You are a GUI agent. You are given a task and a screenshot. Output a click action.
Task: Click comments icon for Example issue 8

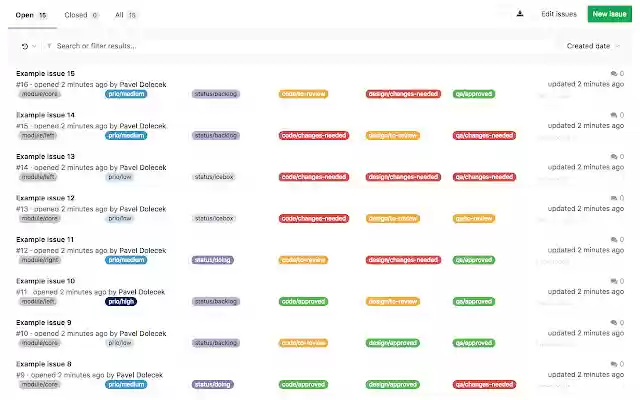(613, 364)
